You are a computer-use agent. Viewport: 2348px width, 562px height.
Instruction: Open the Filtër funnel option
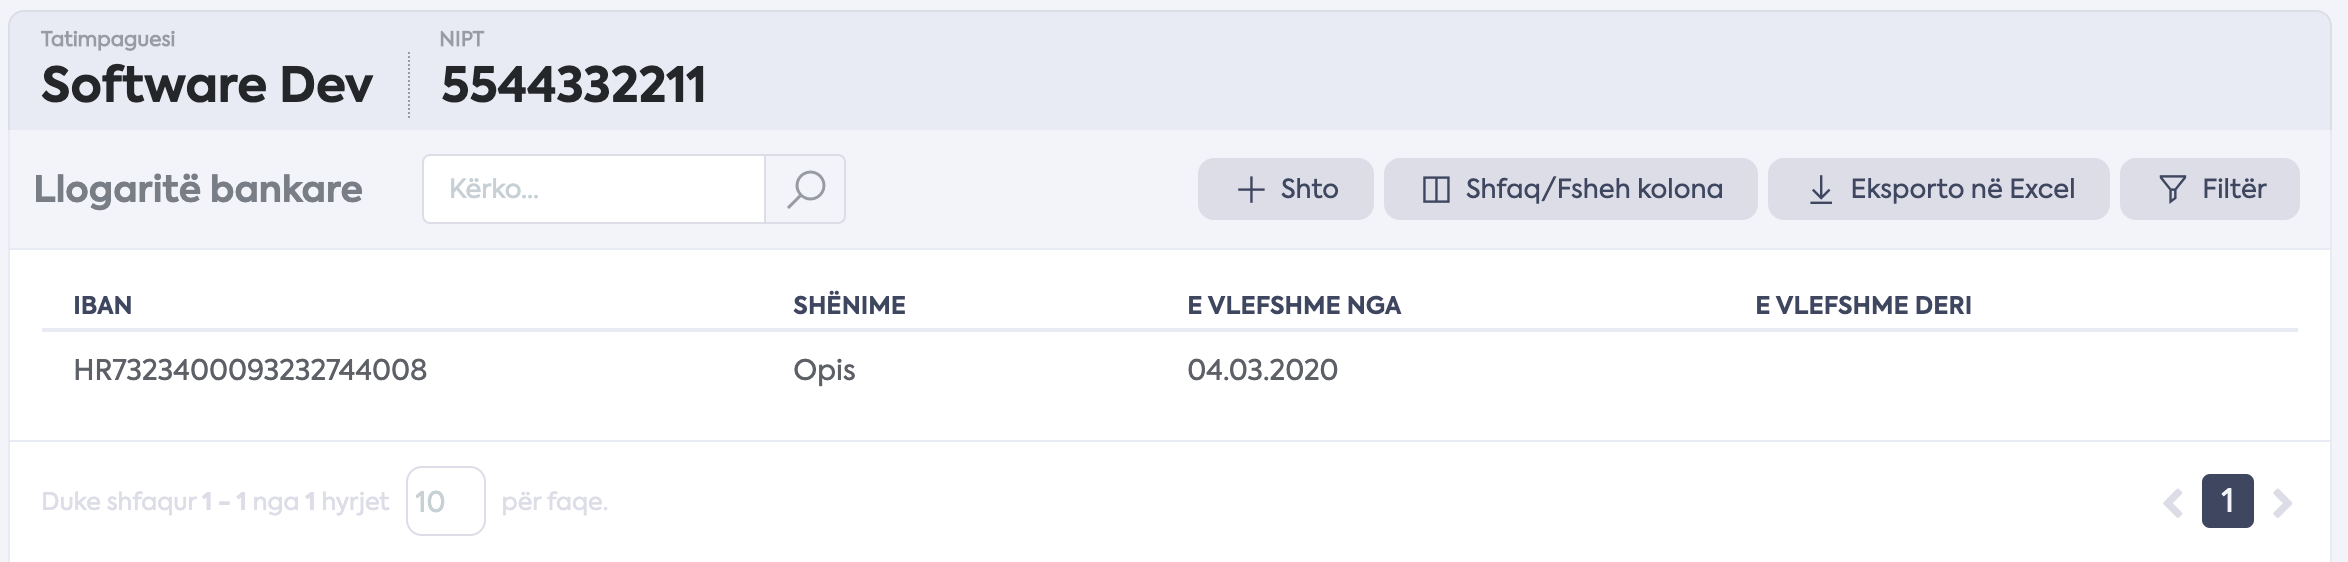click(x=2209, y=189)
